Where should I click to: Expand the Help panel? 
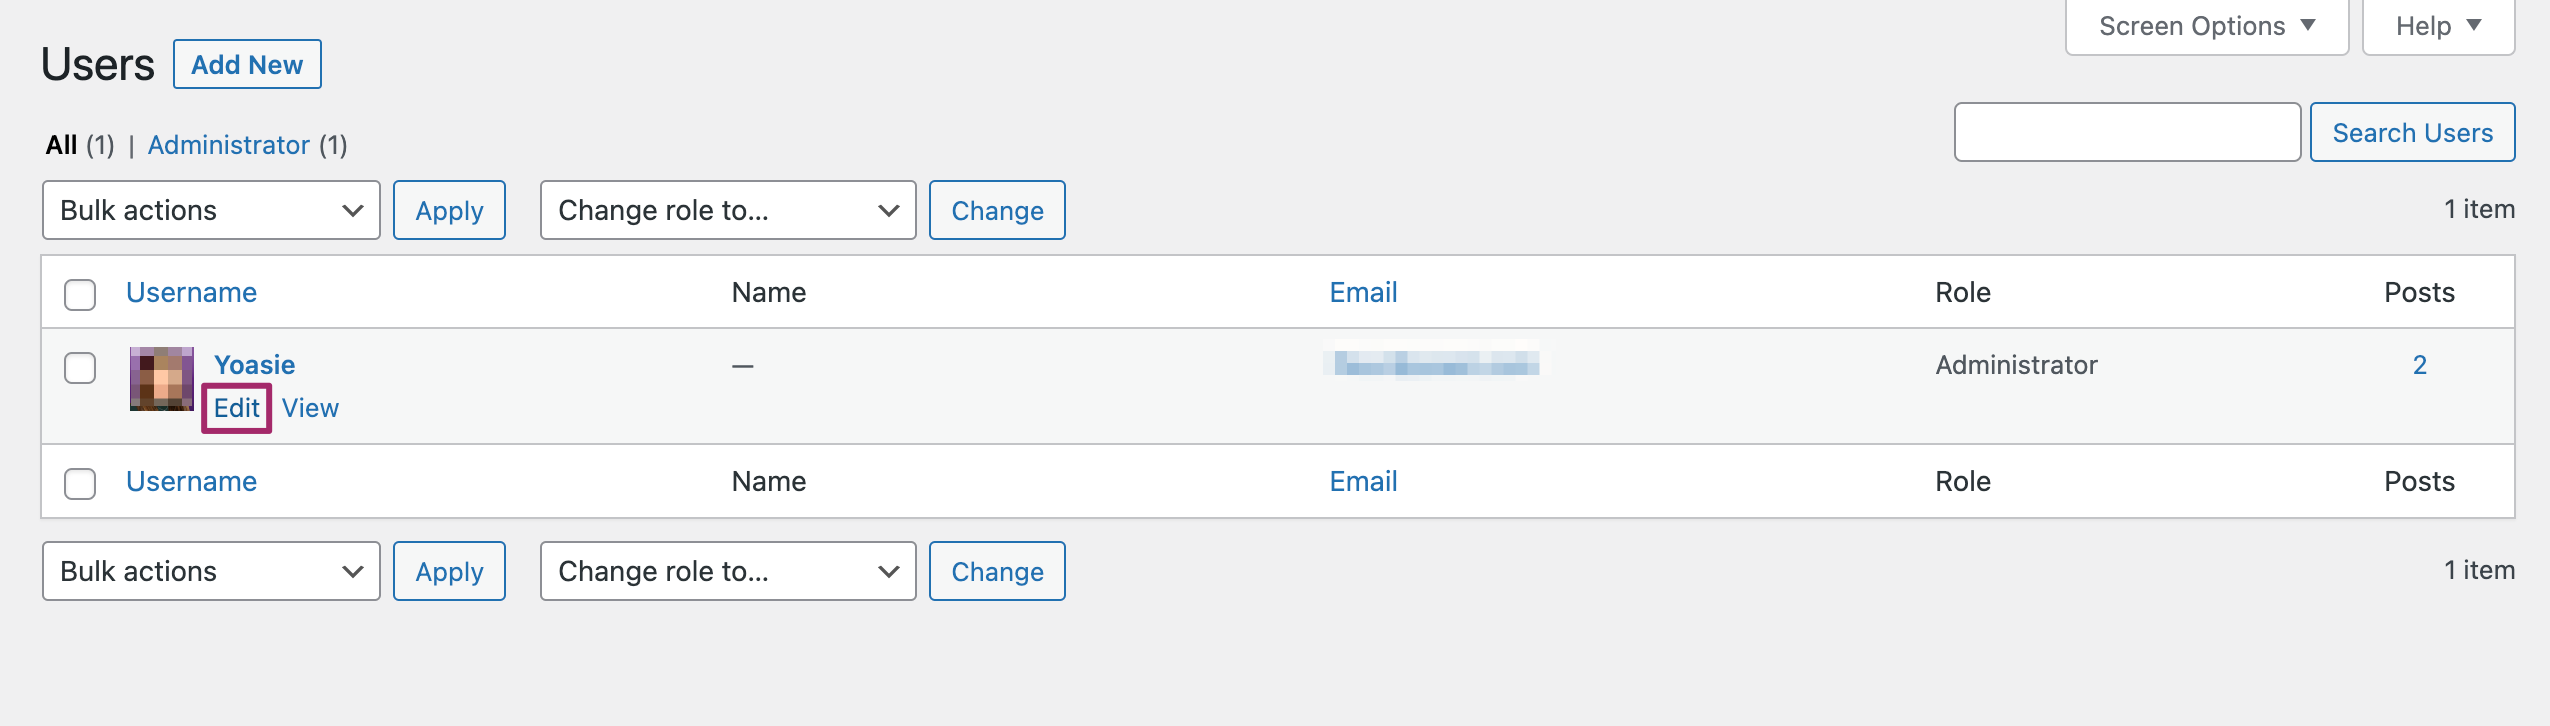(x=2437, y=26)
